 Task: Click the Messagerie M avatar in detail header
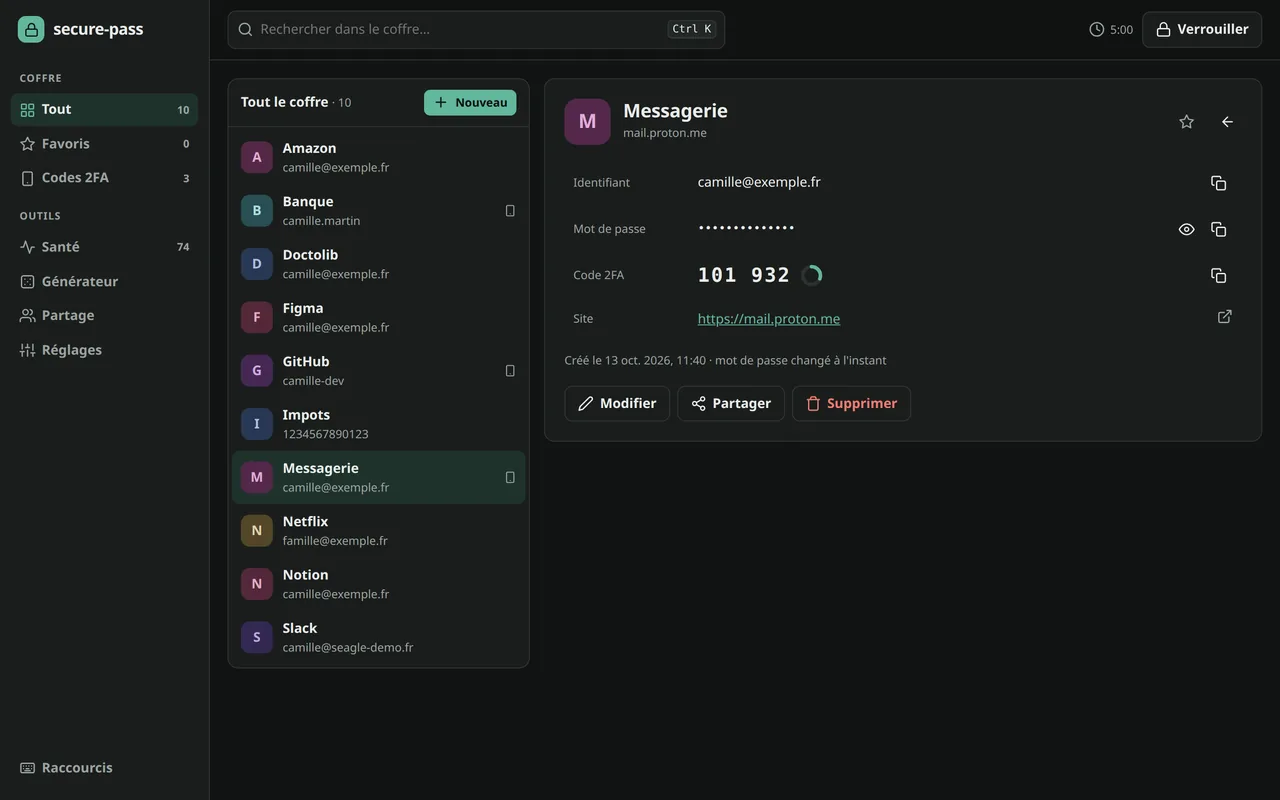[587, 122]
